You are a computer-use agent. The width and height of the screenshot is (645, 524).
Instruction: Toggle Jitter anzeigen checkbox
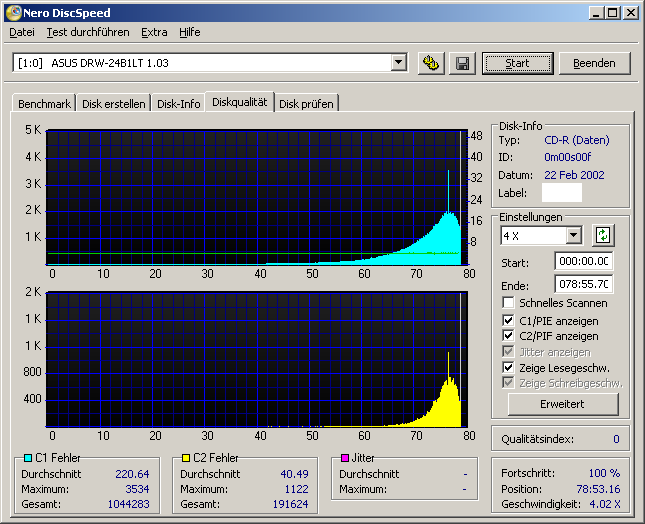(x=508, y=352)
